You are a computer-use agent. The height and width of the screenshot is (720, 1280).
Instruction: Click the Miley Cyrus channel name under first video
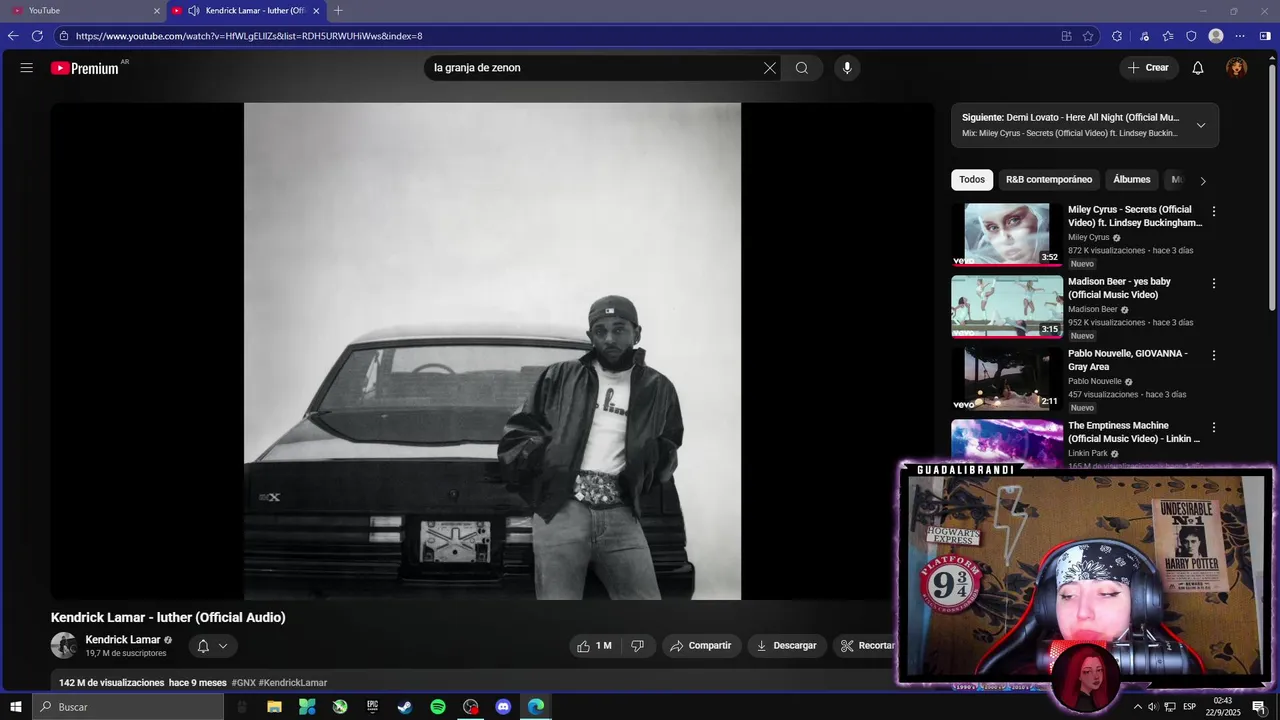click(1089, 238)
